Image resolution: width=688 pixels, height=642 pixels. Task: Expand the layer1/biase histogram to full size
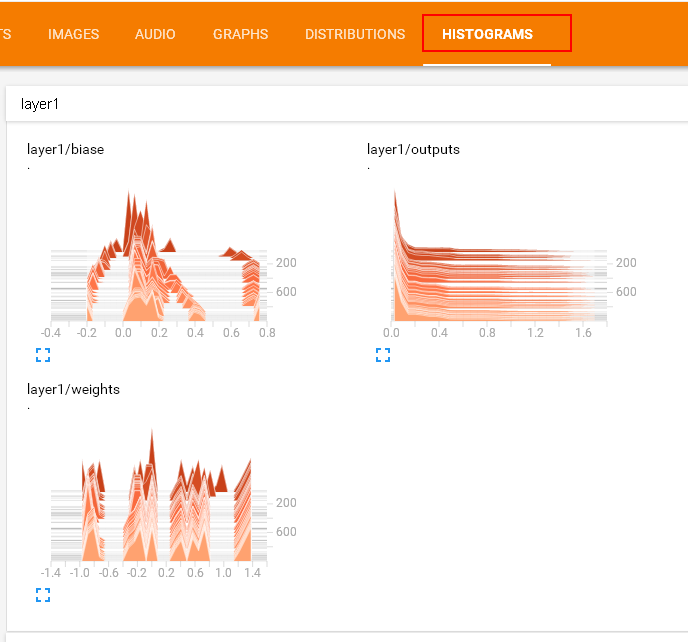tap(43, 355)
